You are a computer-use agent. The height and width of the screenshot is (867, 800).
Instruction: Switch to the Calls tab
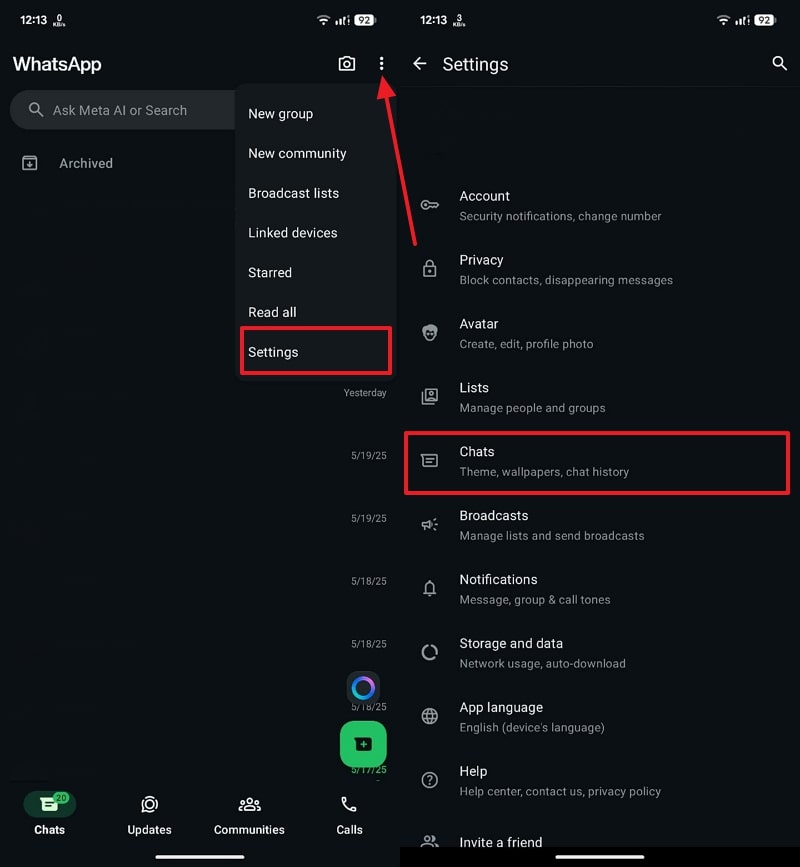349,815
